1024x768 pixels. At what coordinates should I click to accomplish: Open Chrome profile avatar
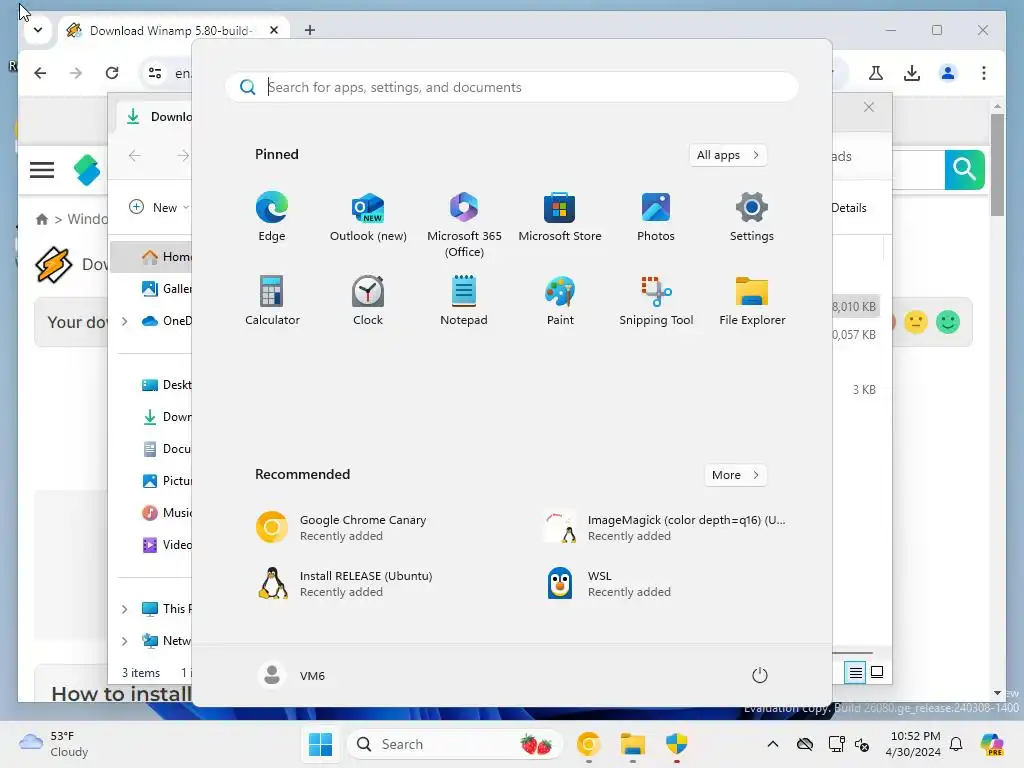click(948, 73)
